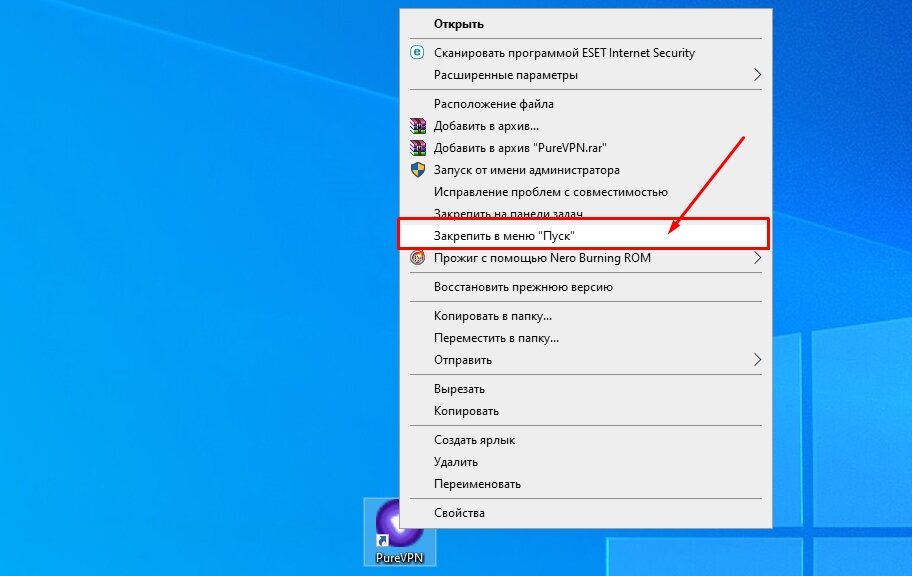Image resolution: width=912 pixels, height=576 pixels.
Task: Choose 'Открыть' from context menu
Action: pos(586,24)
